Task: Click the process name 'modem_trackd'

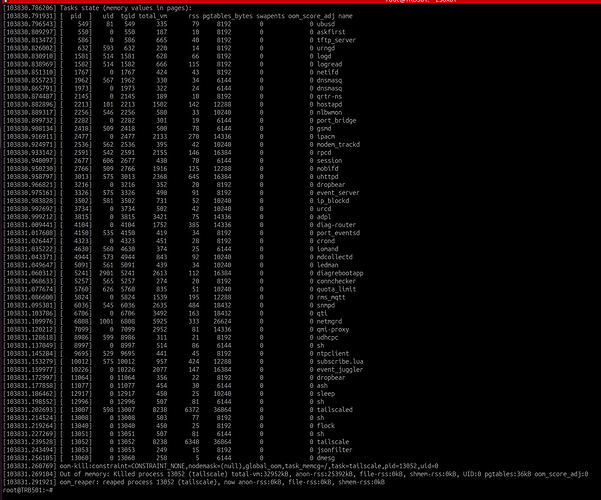Action: pyautogui.click(x=338, y=145)
